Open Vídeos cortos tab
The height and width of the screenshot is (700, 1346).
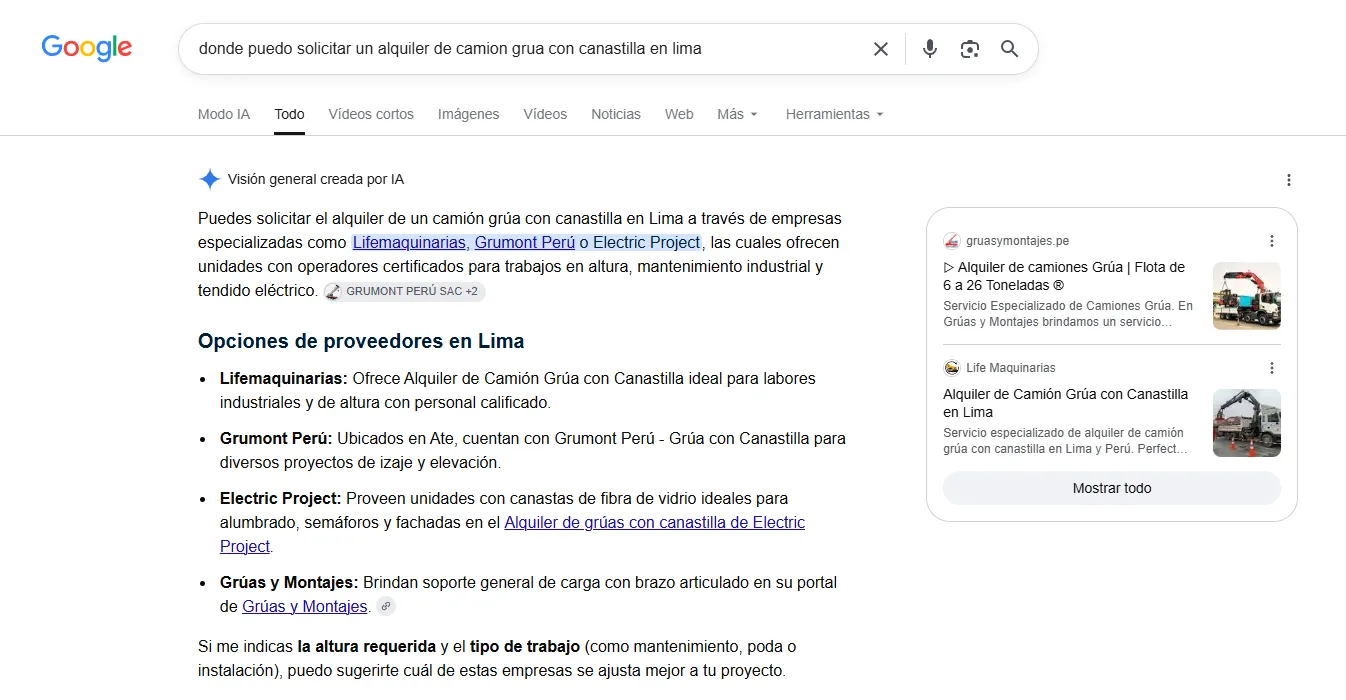[371, 114]
